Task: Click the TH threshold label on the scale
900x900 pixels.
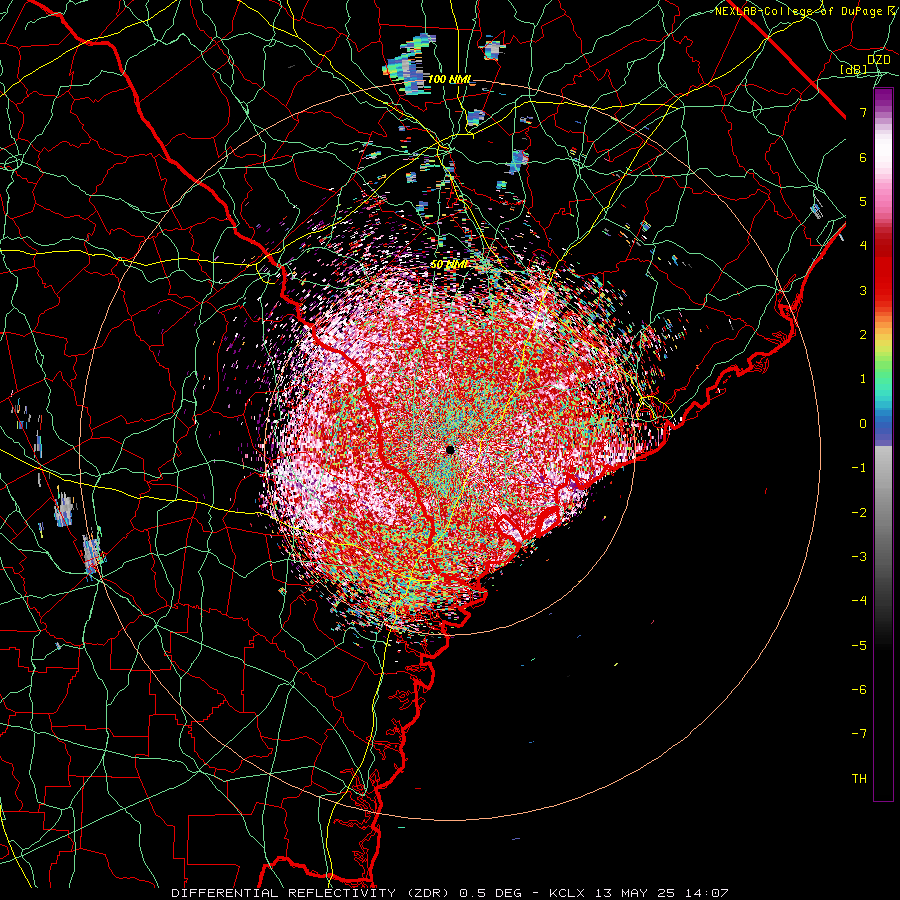Action: [859, 779]
